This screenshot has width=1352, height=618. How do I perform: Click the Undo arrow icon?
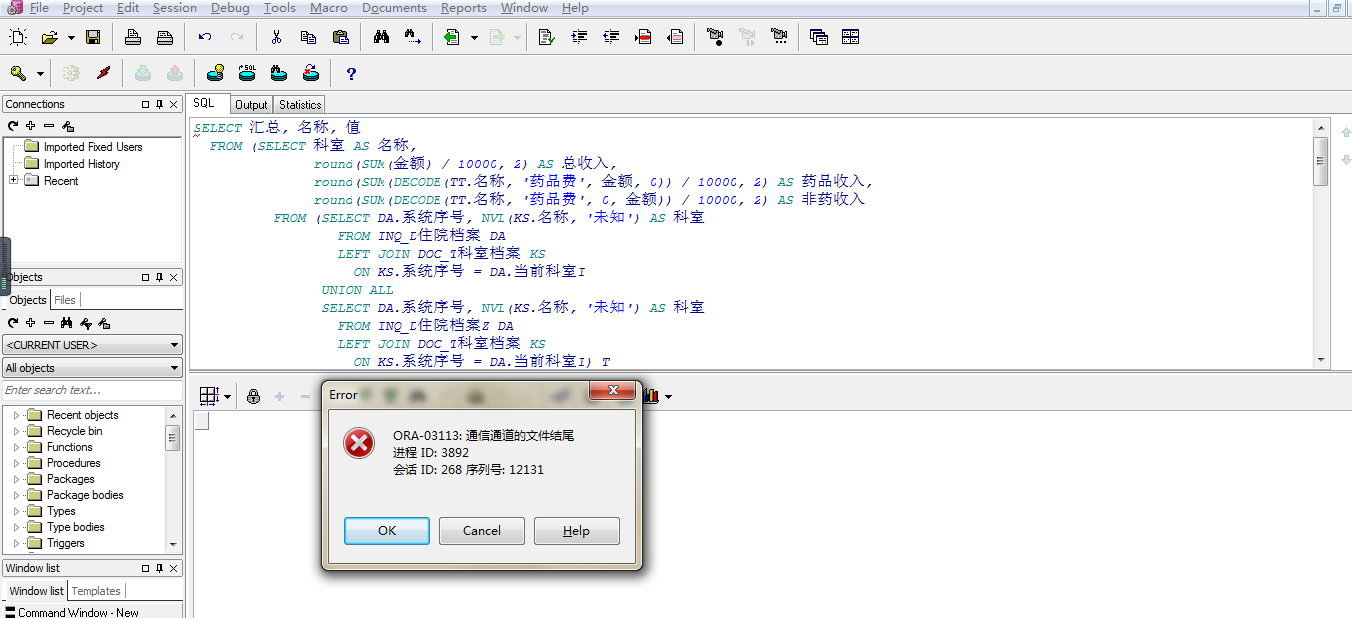(x=205, y=38)
